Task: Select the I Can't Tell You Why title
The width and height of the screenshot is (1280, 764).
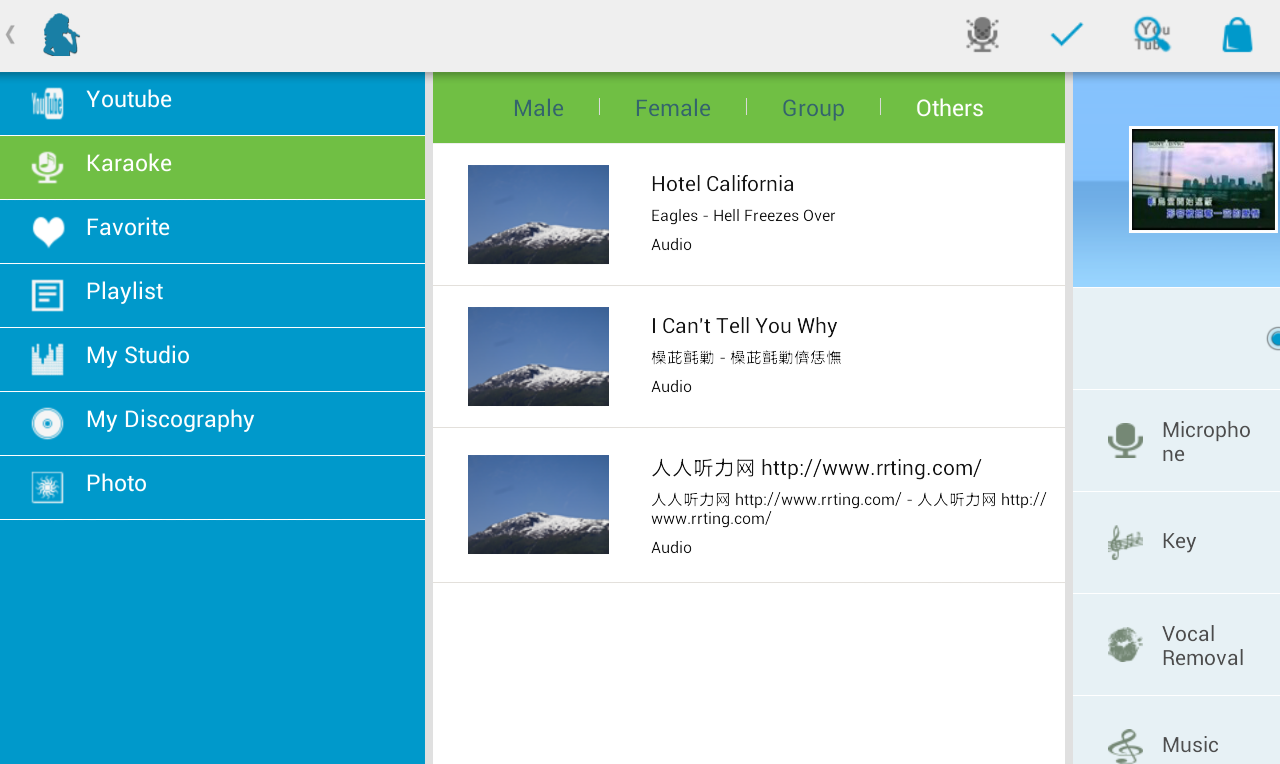Action: [744, 326]
